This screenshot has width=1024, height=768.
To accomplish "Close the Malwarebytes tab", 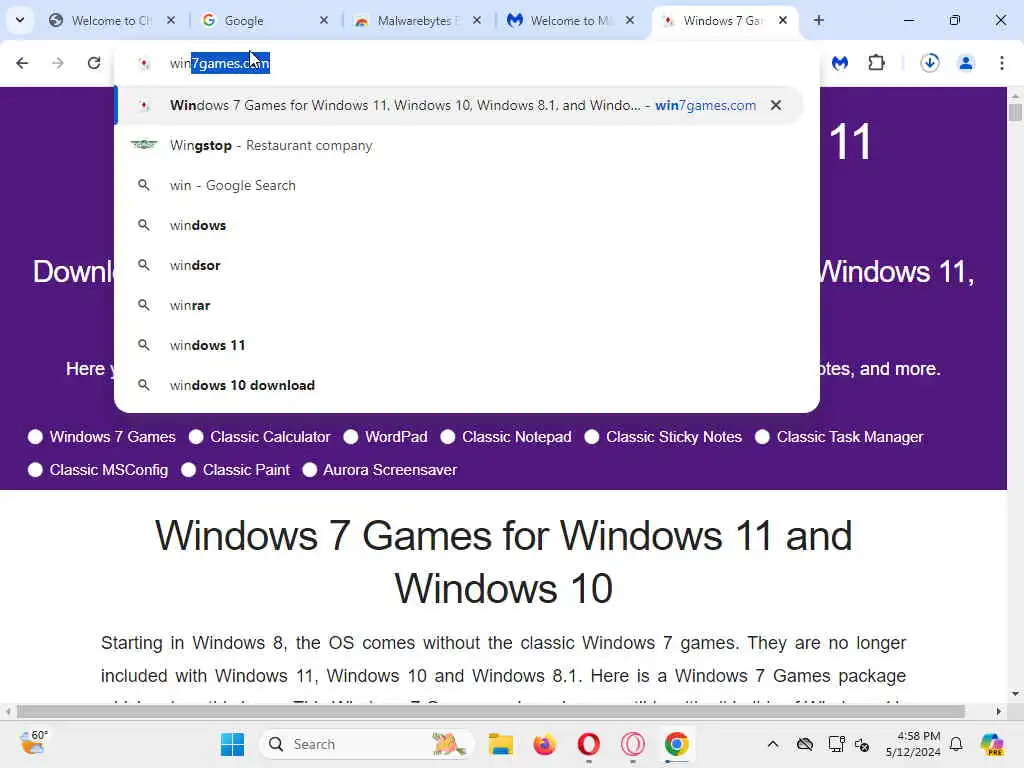I will (477, 20).
